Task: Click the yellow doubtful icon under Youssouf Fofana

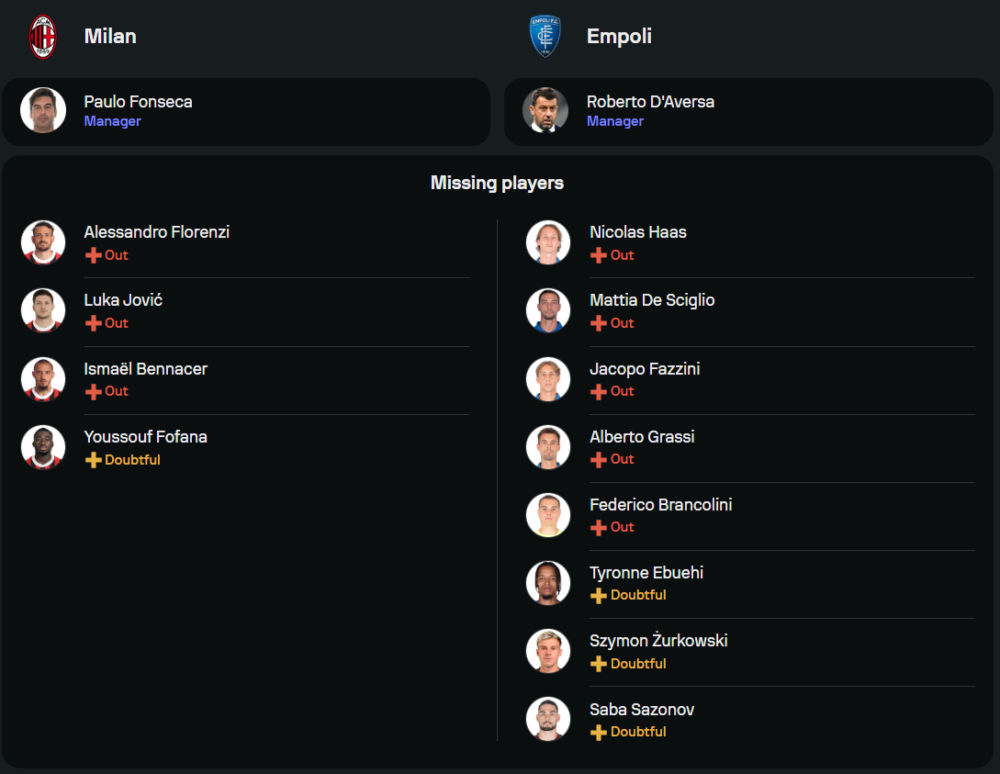Action: (x=93, y=460)
